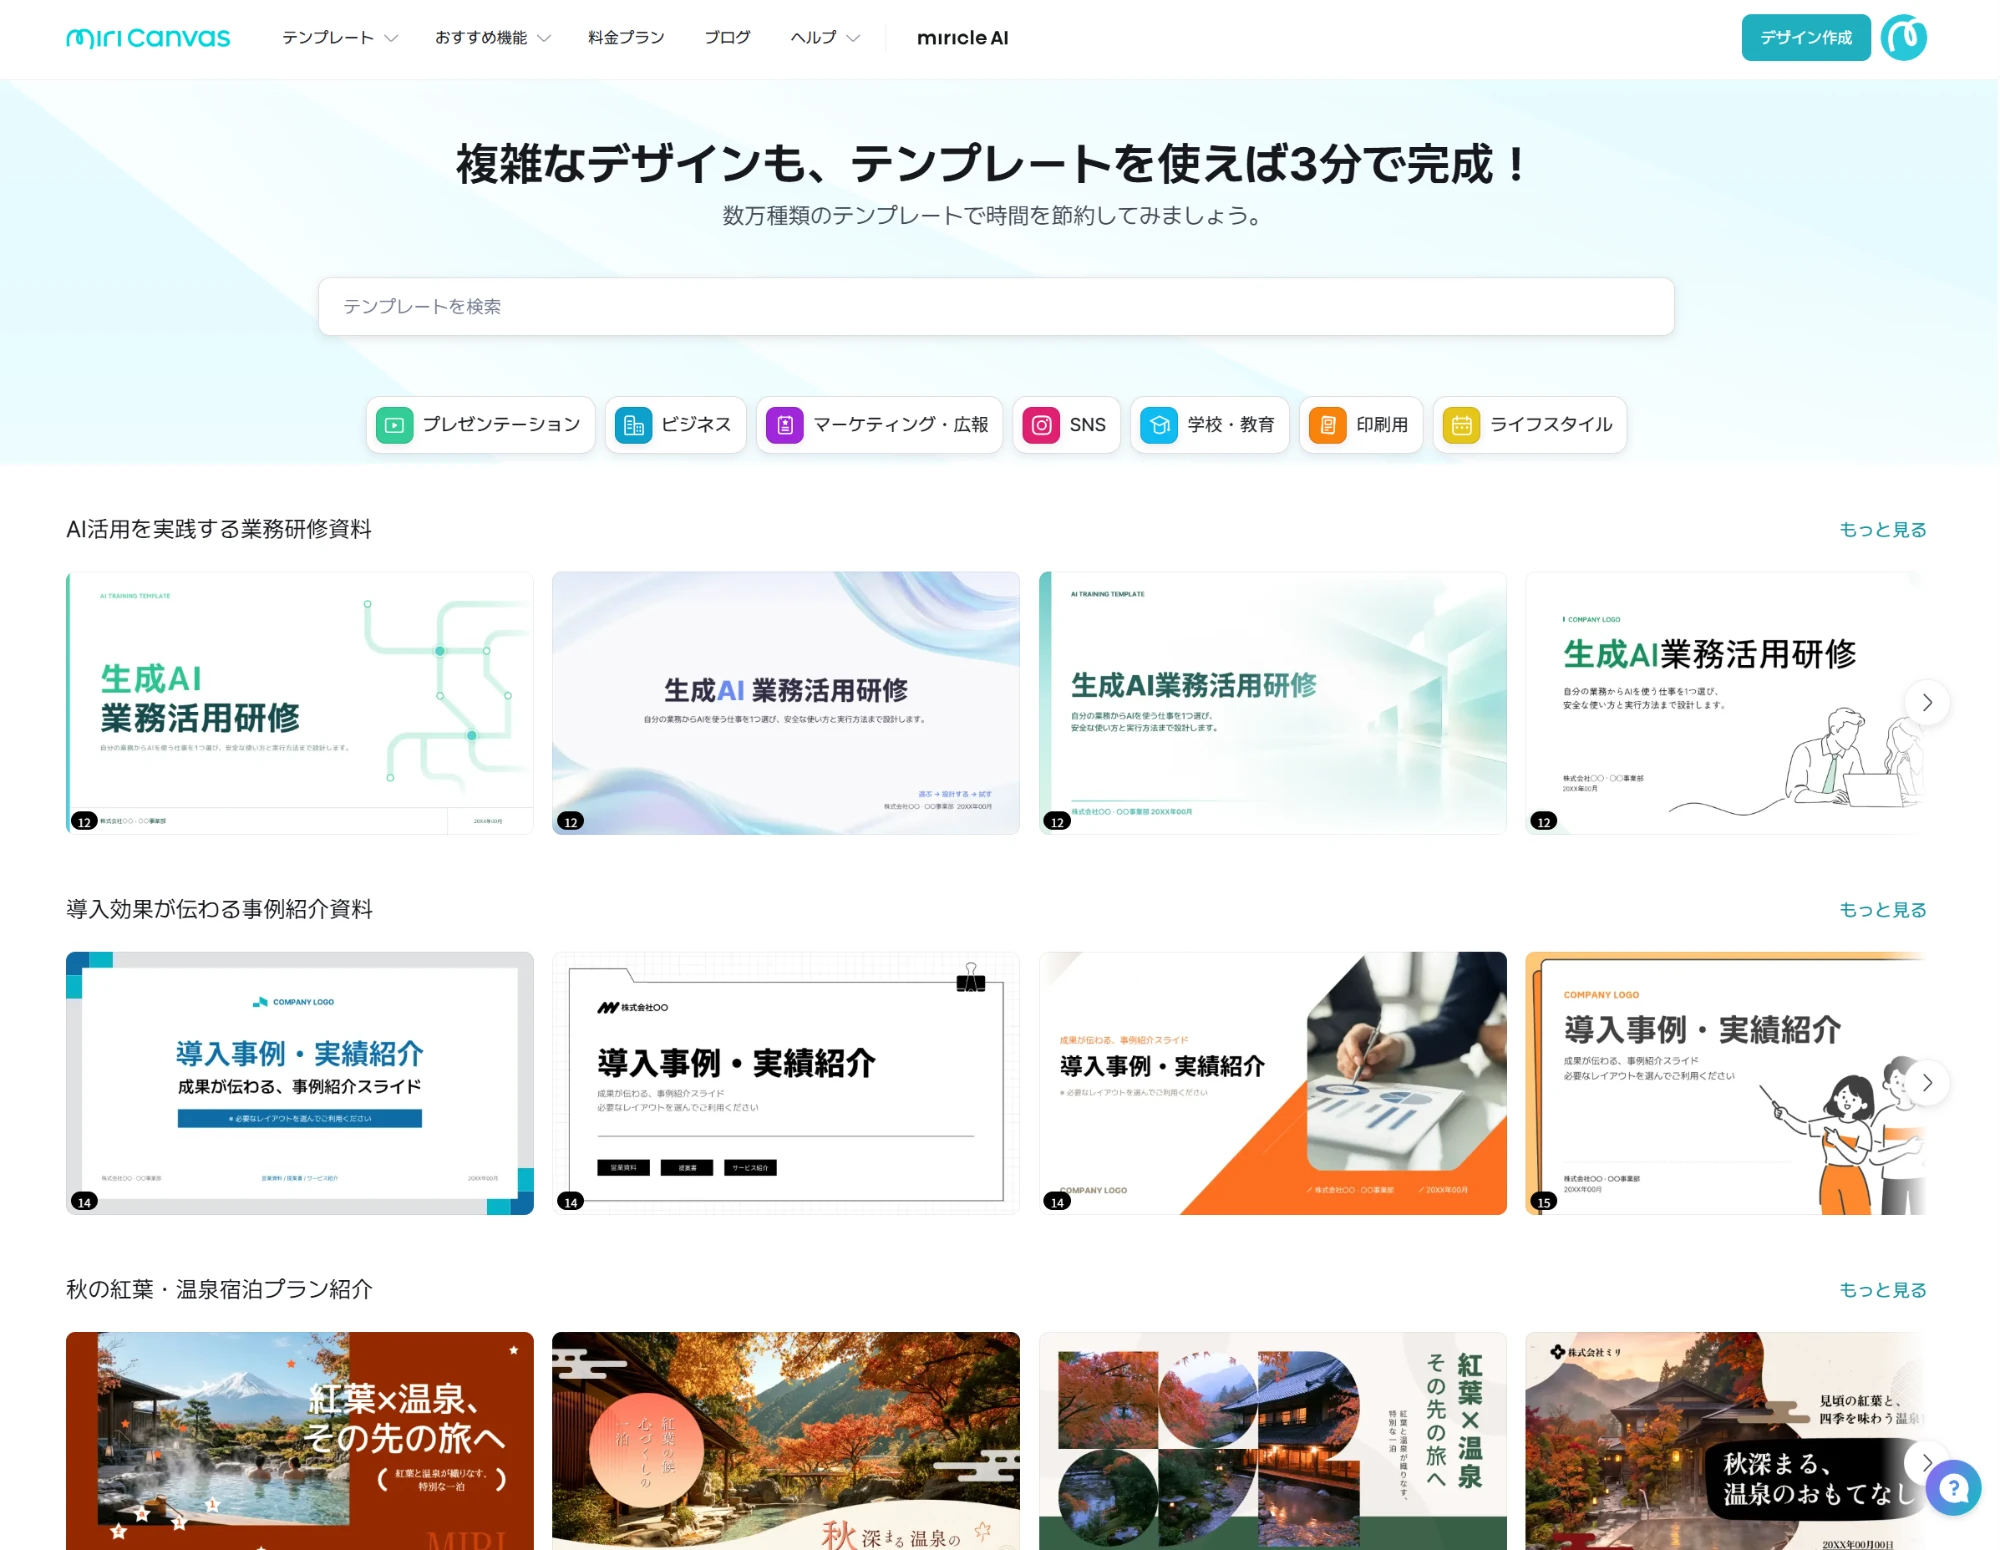This screenshot has width=2000, height=1550.
Task: Open the teal glass 生成AI業務活用研修 template
Action: [1273, 703]
